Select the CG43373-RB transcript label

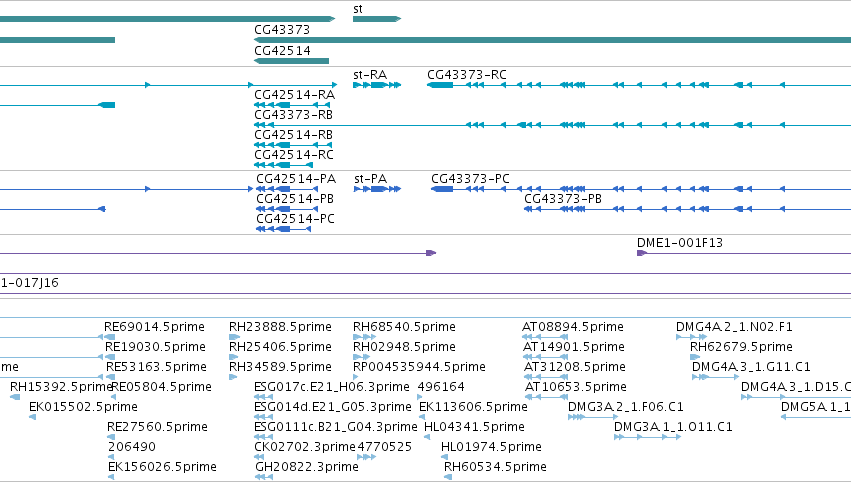294,115
